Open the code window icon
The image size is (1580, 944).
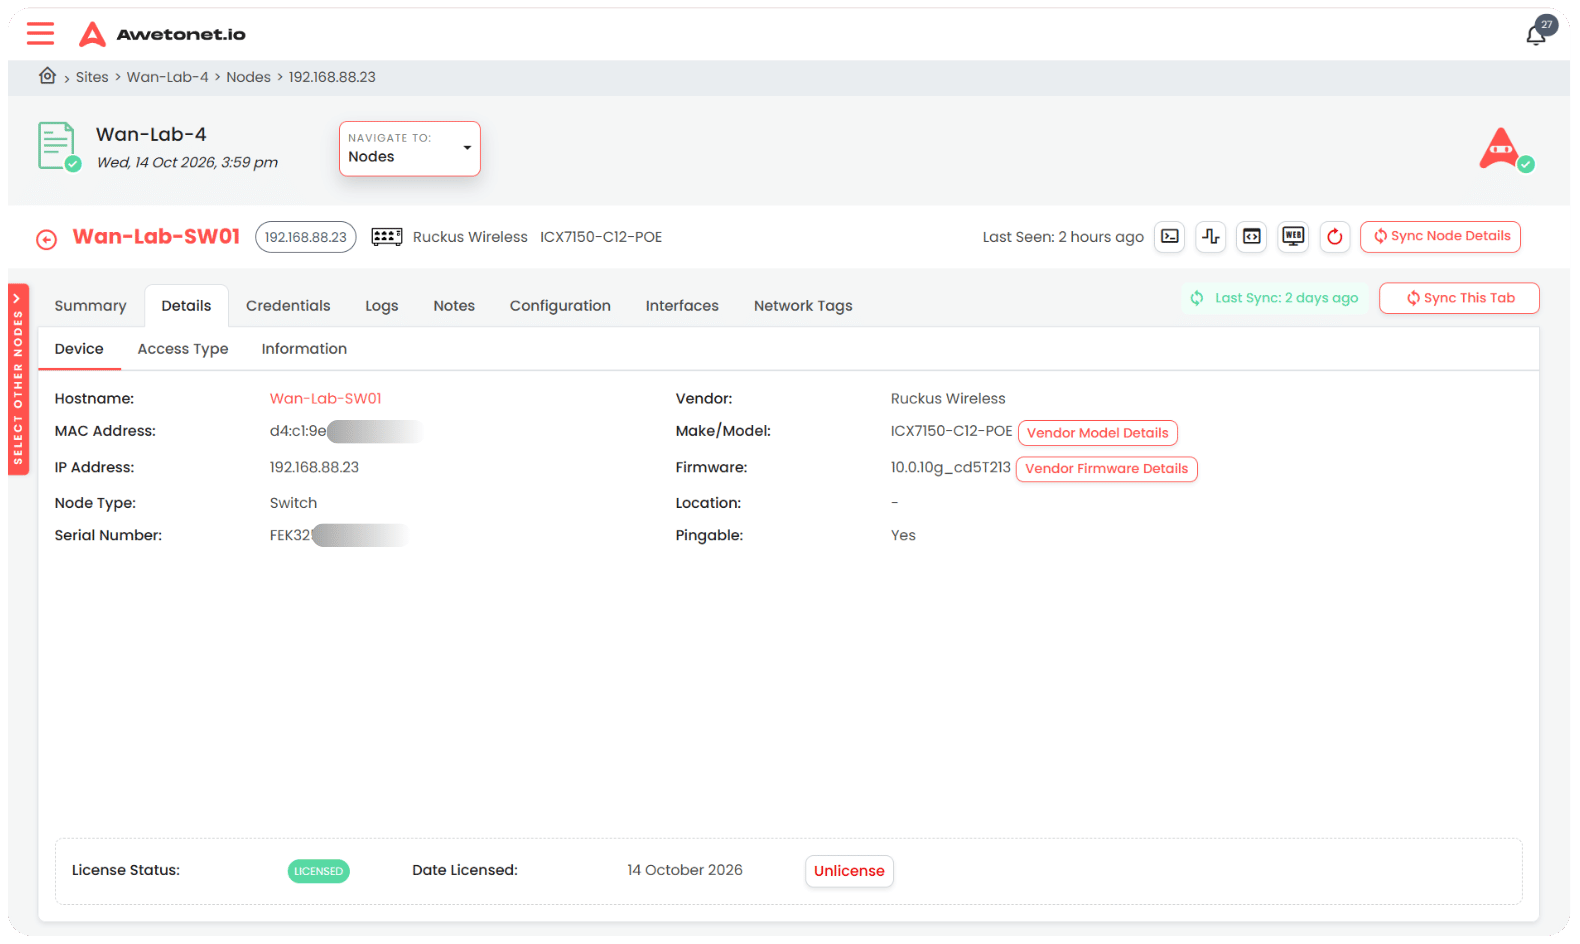tap(1252, 237)
